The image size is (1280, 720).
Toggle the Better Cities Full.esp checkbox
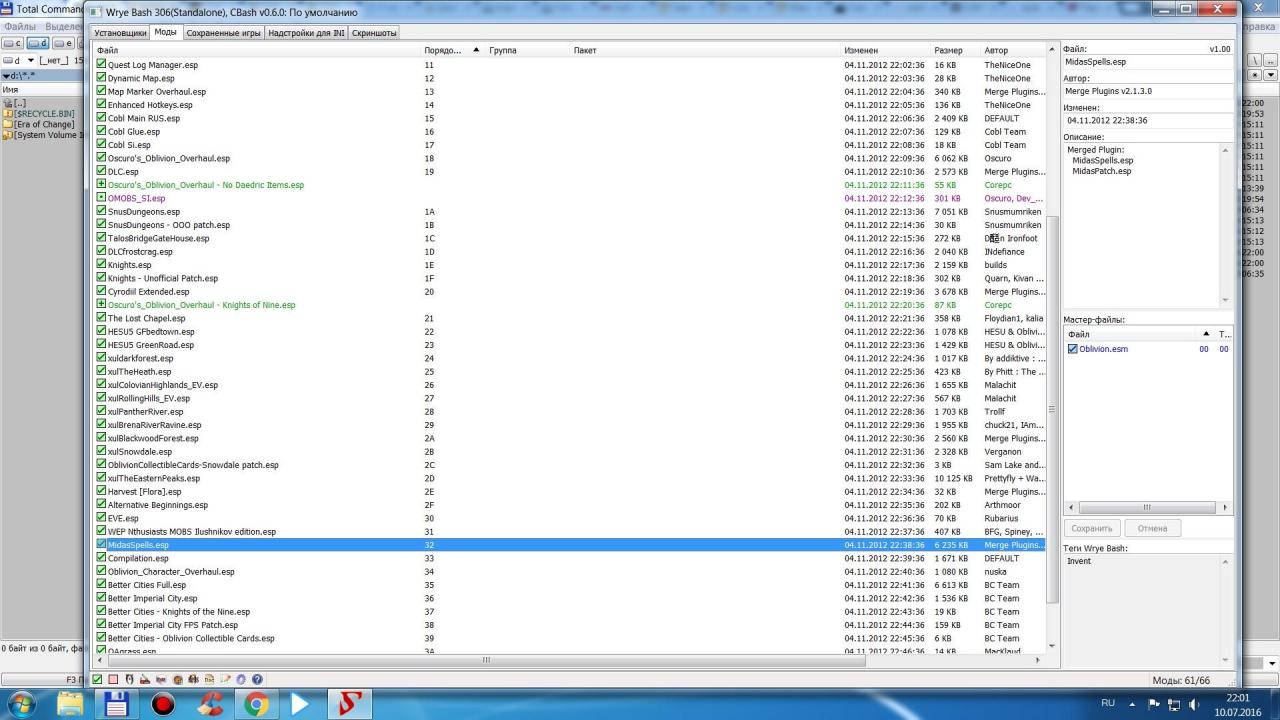pyautogui.click(x=101, y=585)
